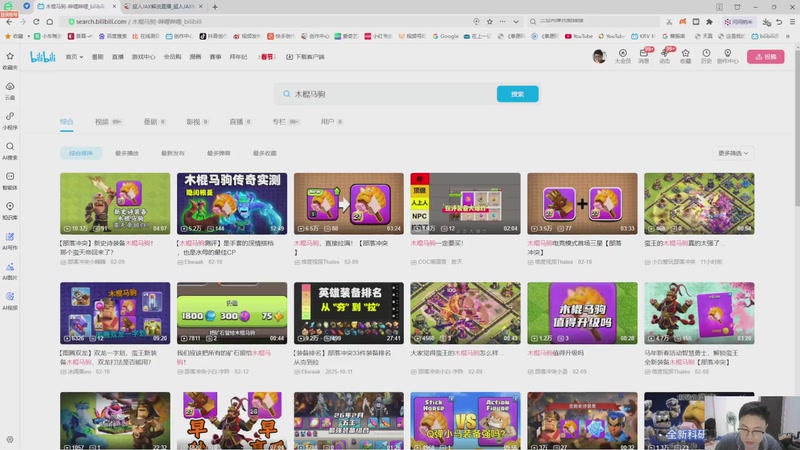Open the Stick Horse VS Action Figure thumbnail
The image size is (800, 450).
pos(465,421)
